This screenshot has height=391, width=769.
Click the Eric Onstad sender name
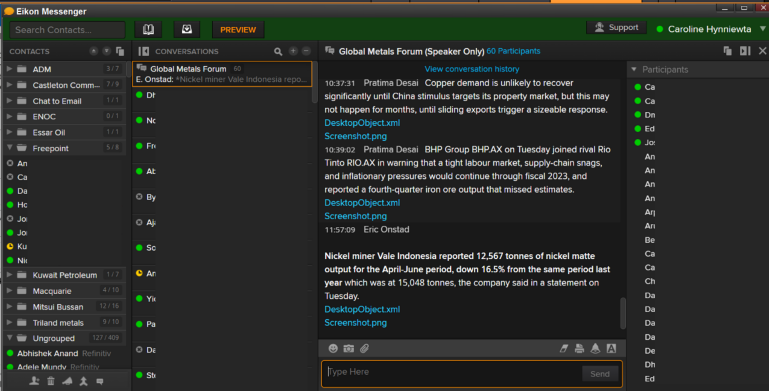386,230
